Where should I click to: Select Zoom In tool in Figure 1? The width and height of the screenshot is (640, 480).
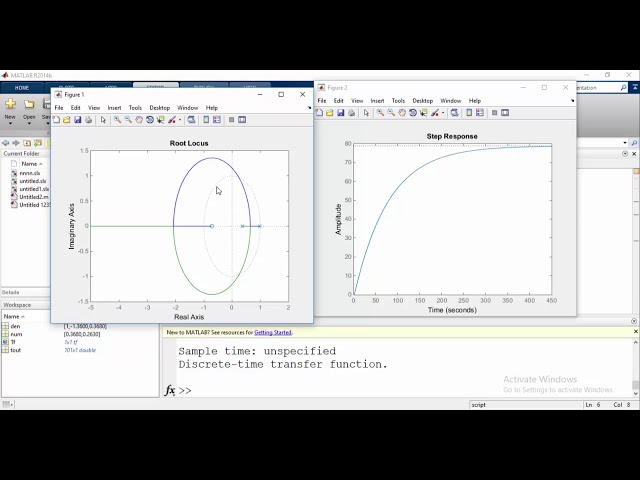tap(117, 120)
